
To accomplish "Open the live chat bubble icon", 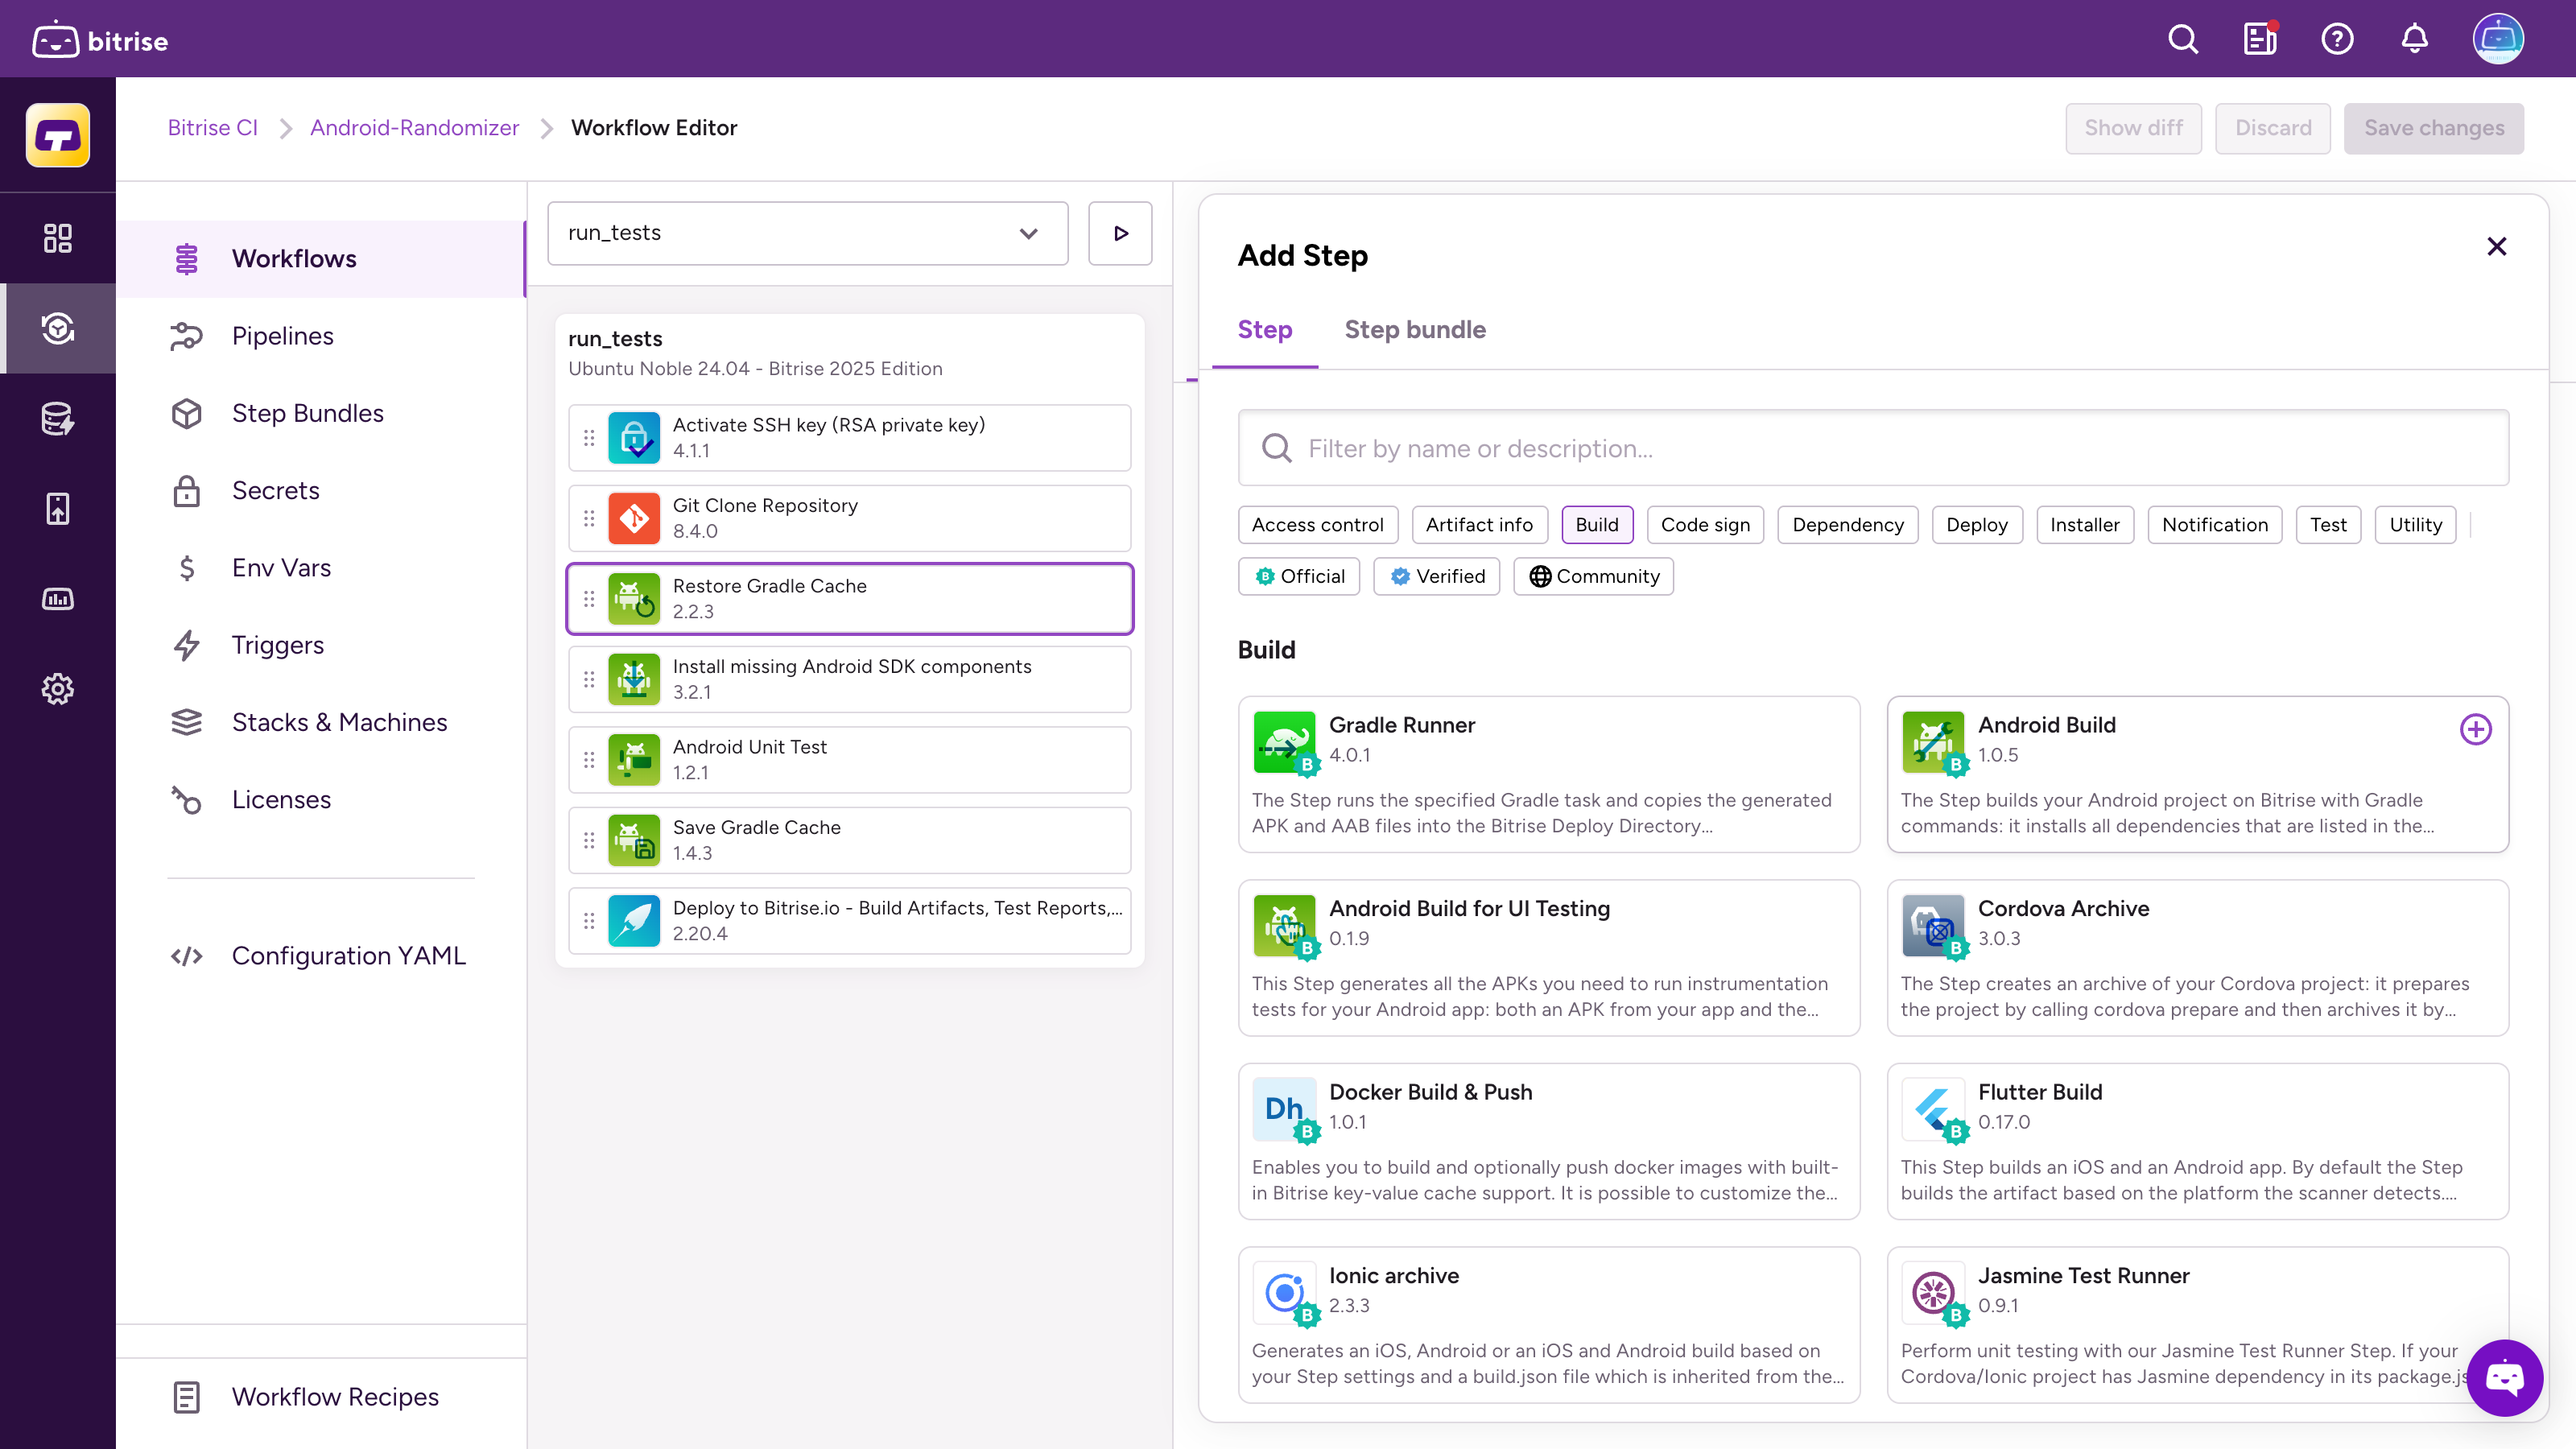I will pyautogui.click(x=2504, y=1378).
